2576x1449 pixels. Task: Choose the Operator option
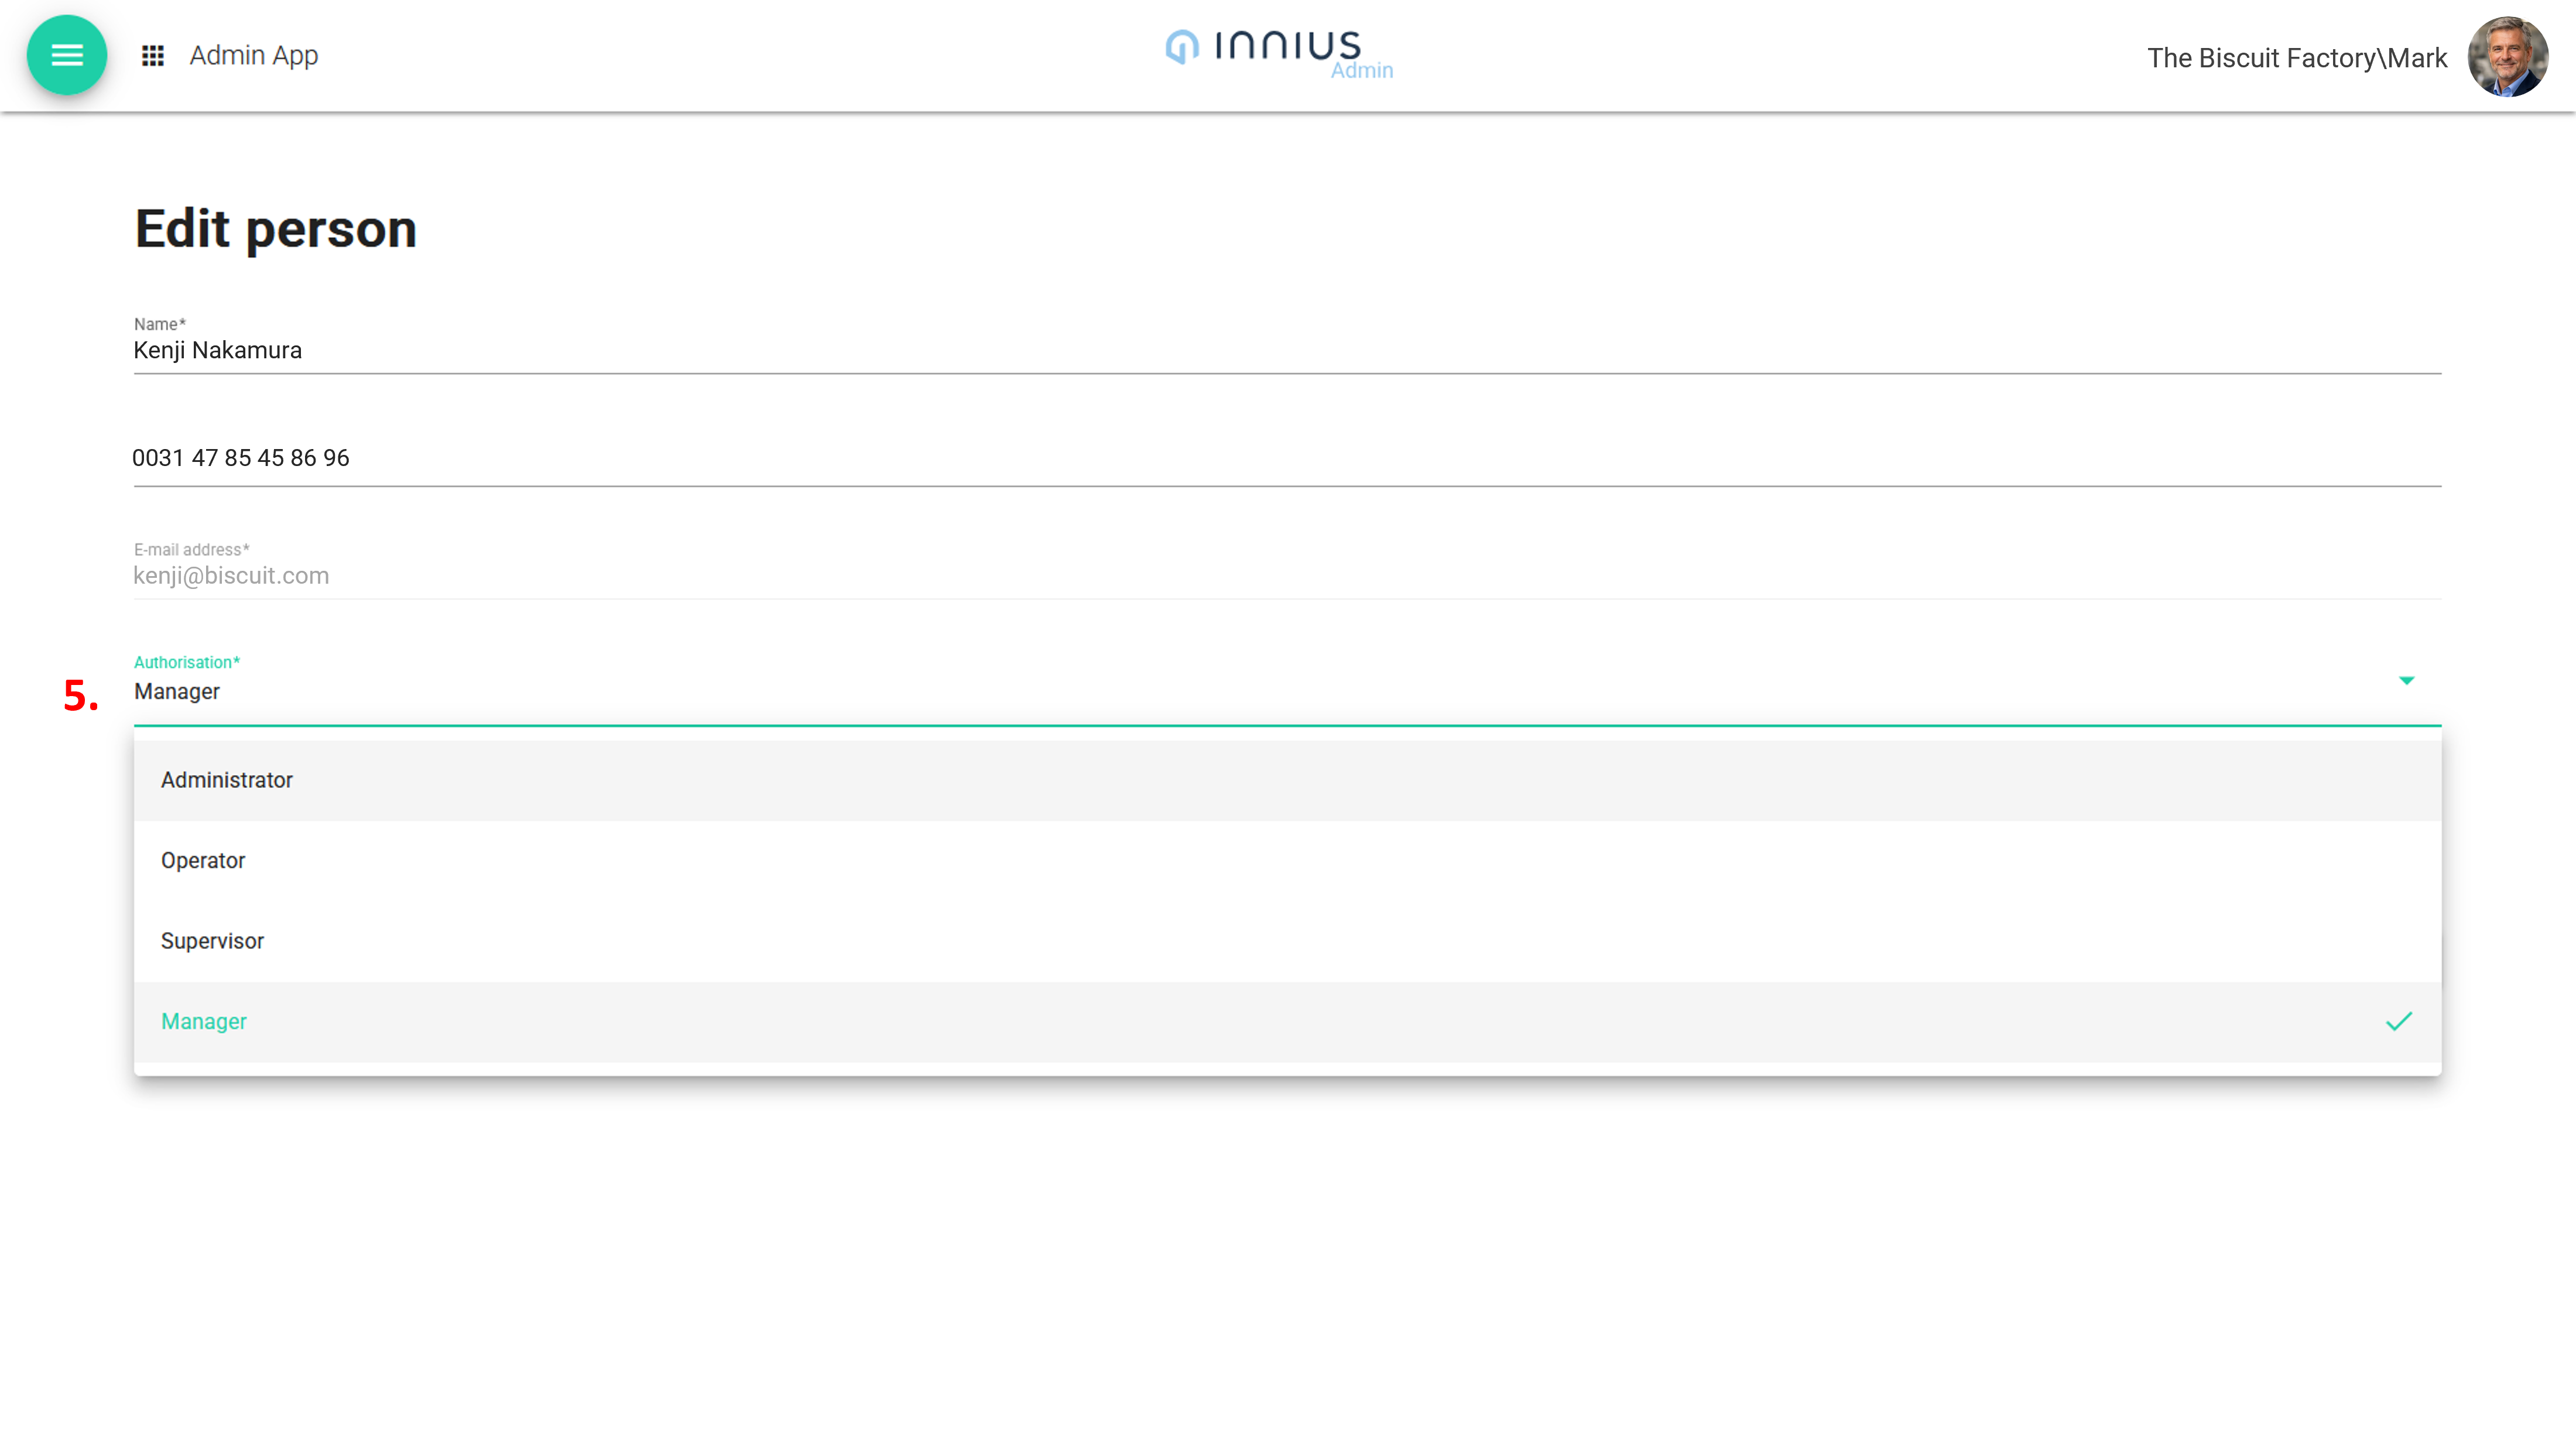point(203,860)
